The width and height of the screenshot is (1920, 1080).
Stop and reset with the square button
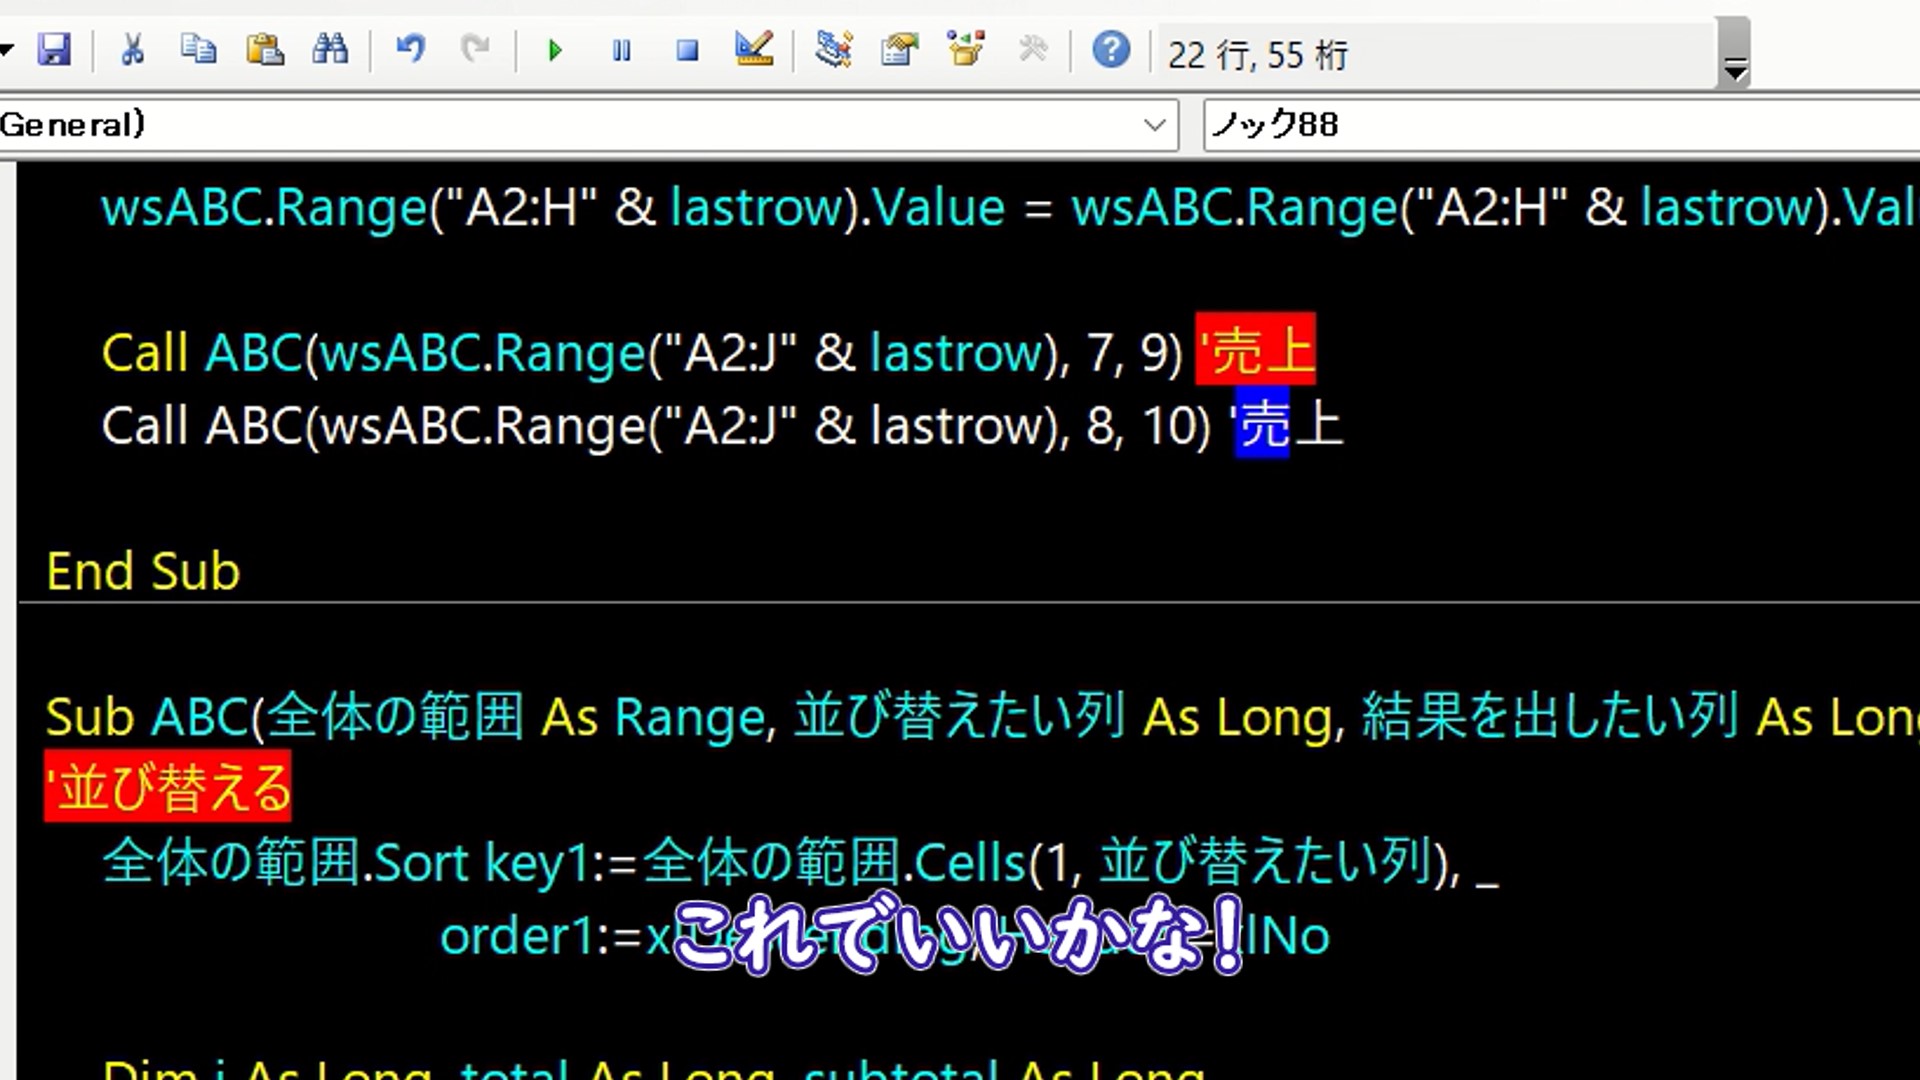coord(687,50)
